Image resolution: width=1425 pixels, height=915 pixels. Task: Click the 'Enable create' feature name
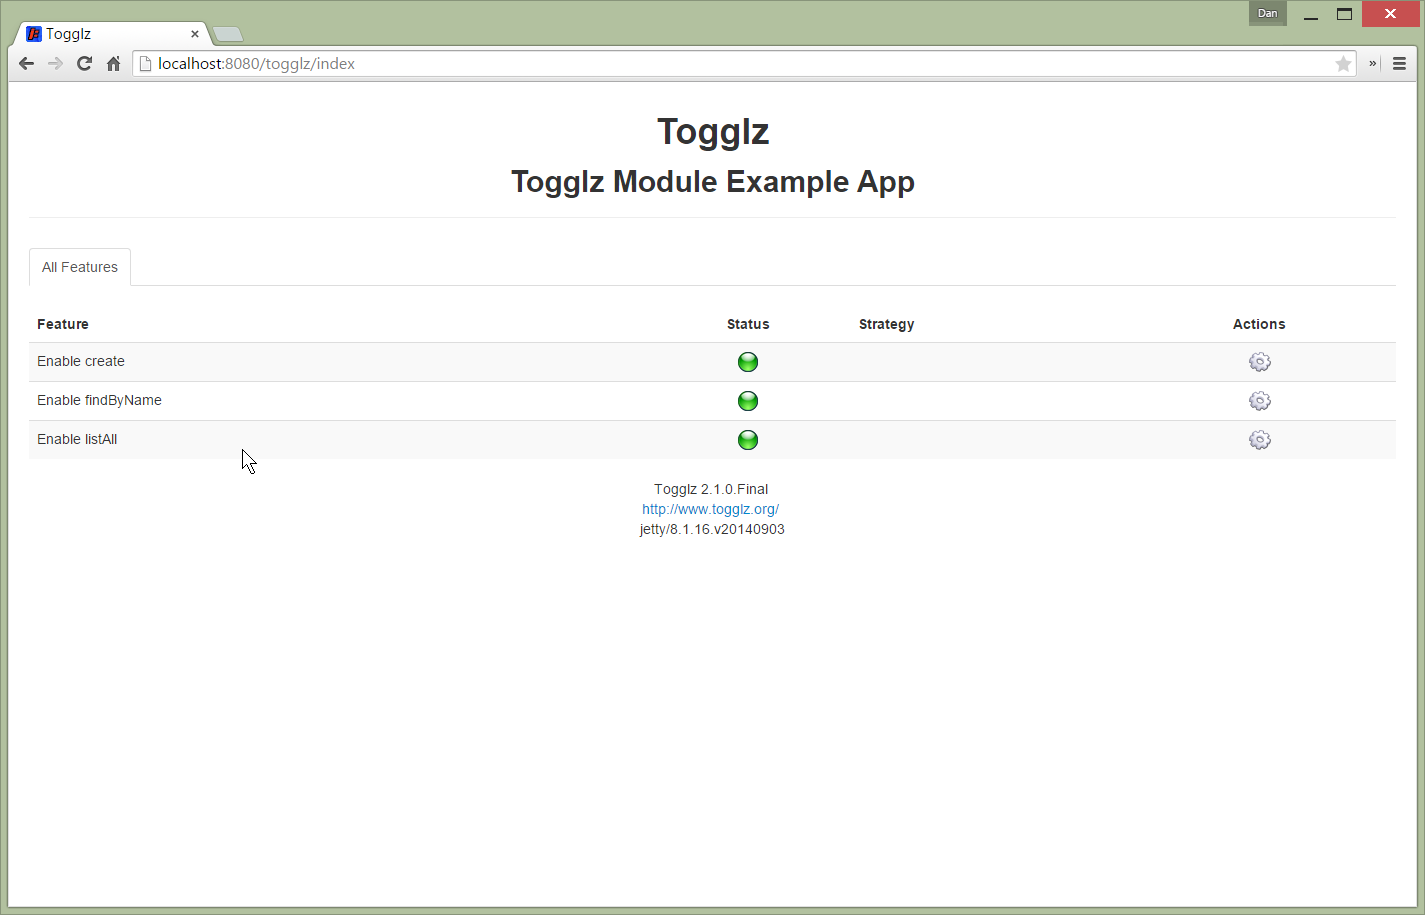pyautogui.click(x=81, y=361)
